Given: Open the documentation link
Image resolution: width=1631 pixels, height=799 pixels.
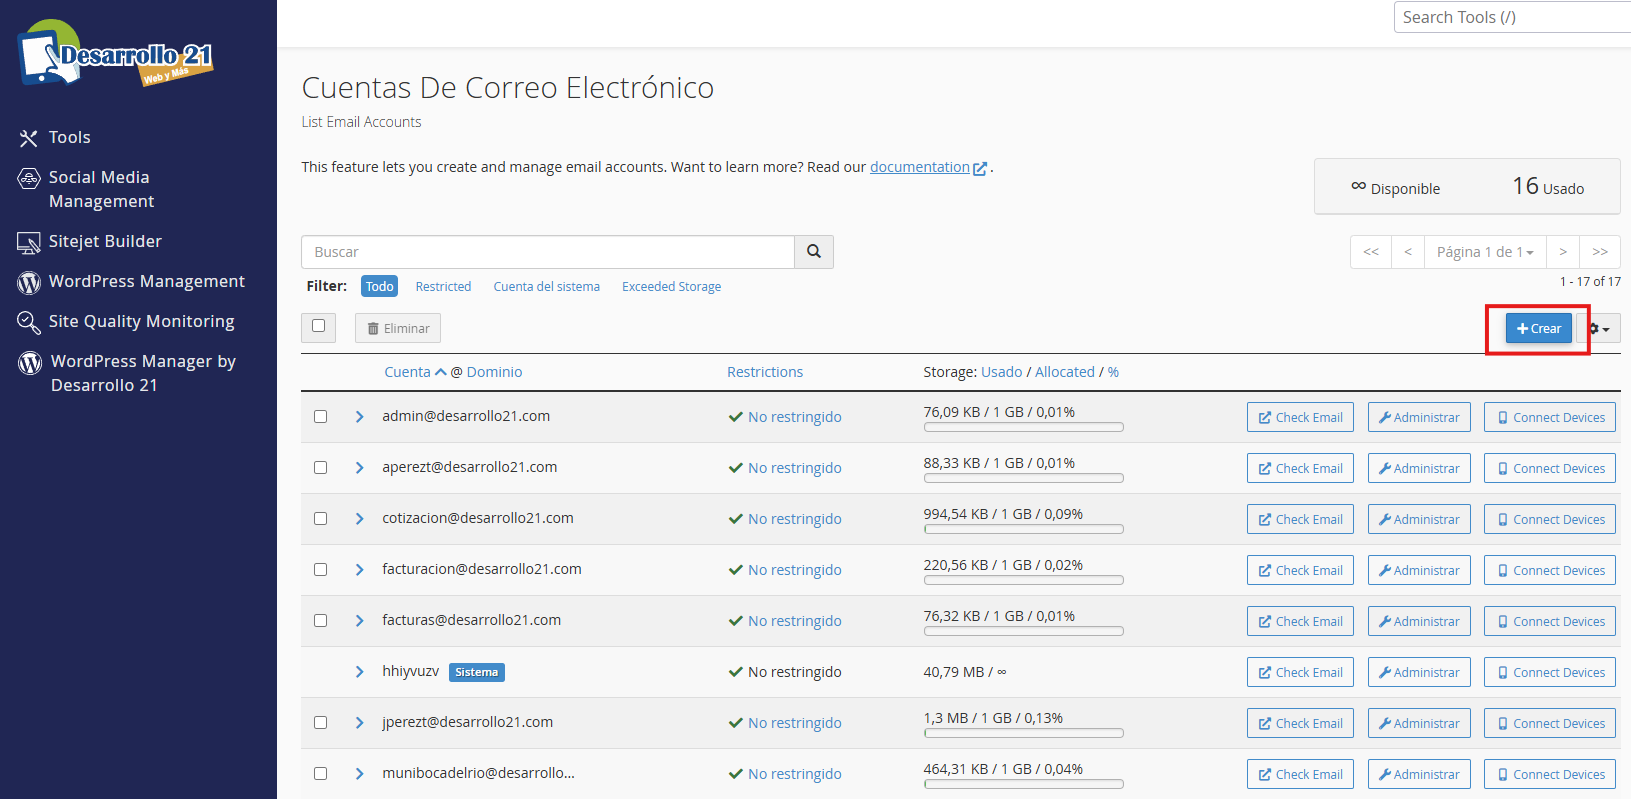Looking at the screenshot, I should [919, 167].
